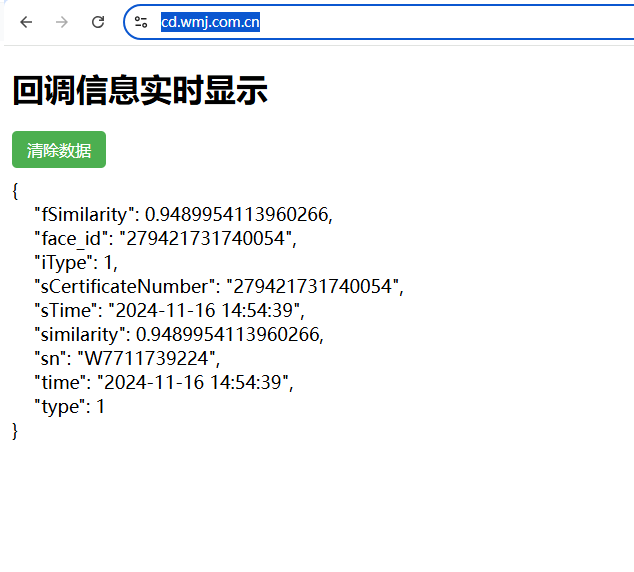Click the browser back arrow
The width and height of the screenshot is (634, 572).
[26, 22]
